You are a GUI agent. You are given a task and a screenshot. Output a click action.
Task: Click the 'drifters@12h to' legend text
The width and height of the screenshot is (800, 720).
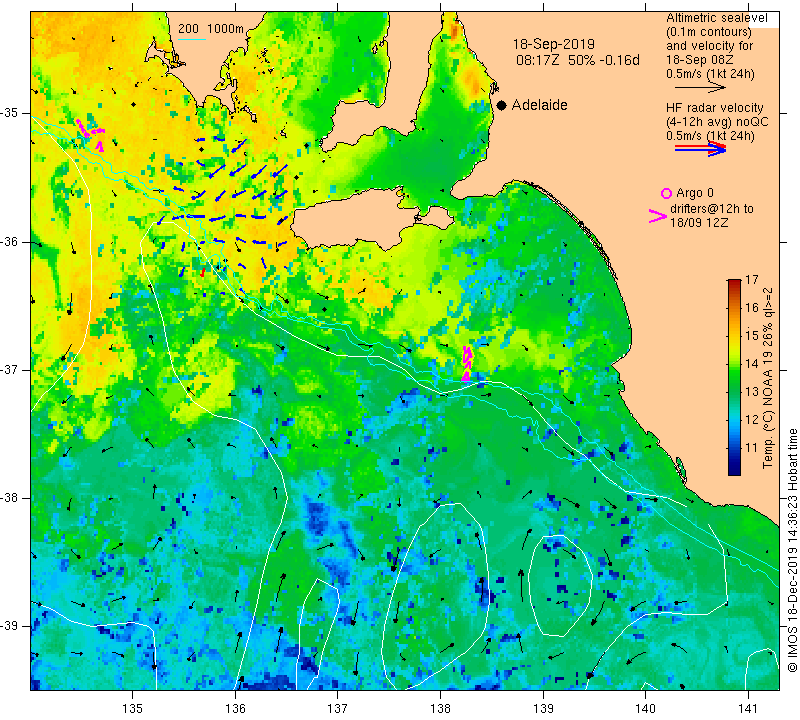tap(712, 209)
